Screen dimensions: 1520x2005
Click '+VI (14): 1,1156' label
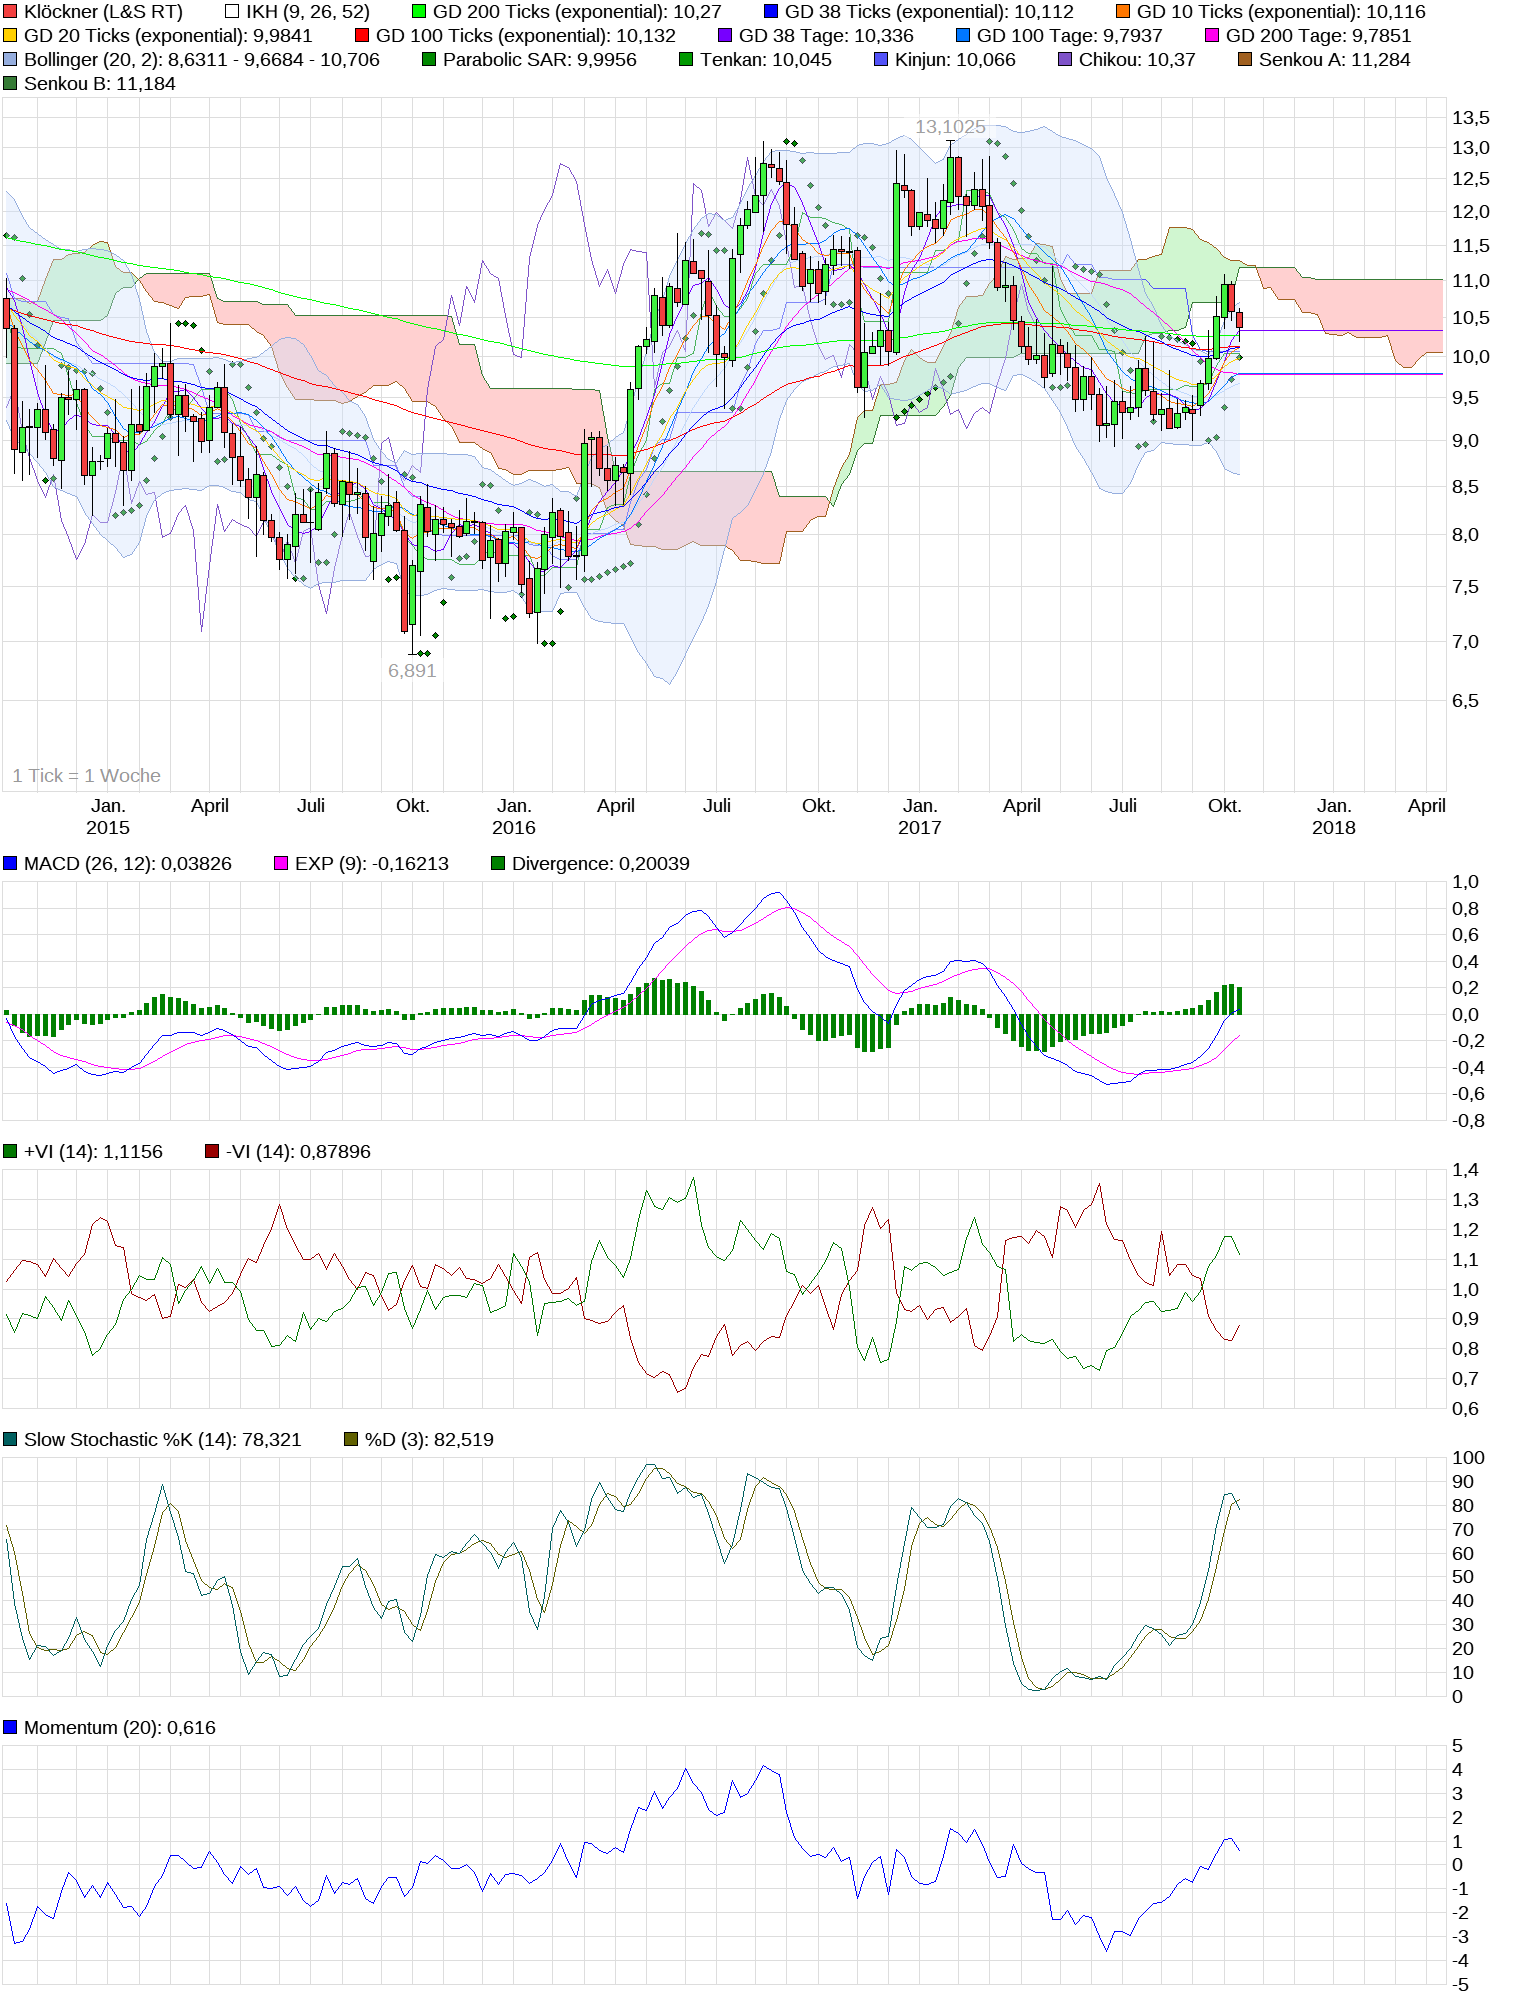click(93, 1152)
